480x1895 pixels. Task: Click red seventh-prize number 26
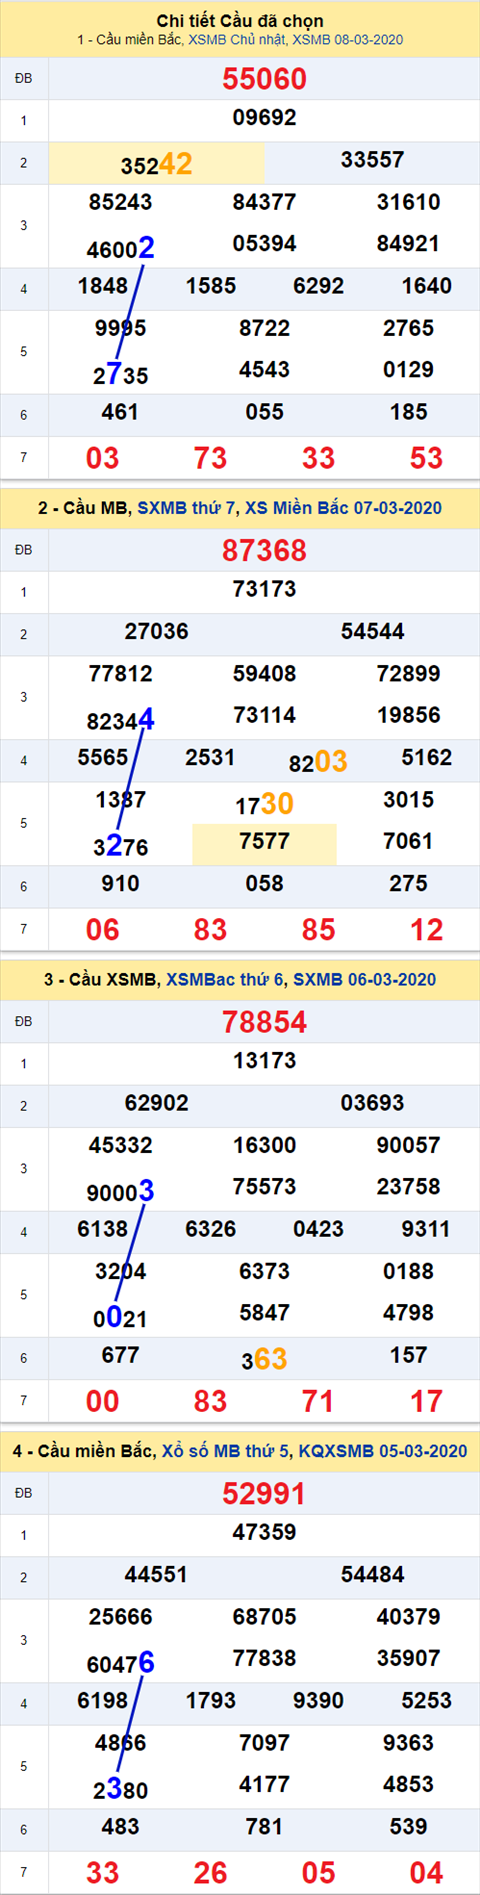click(210, 1872)
